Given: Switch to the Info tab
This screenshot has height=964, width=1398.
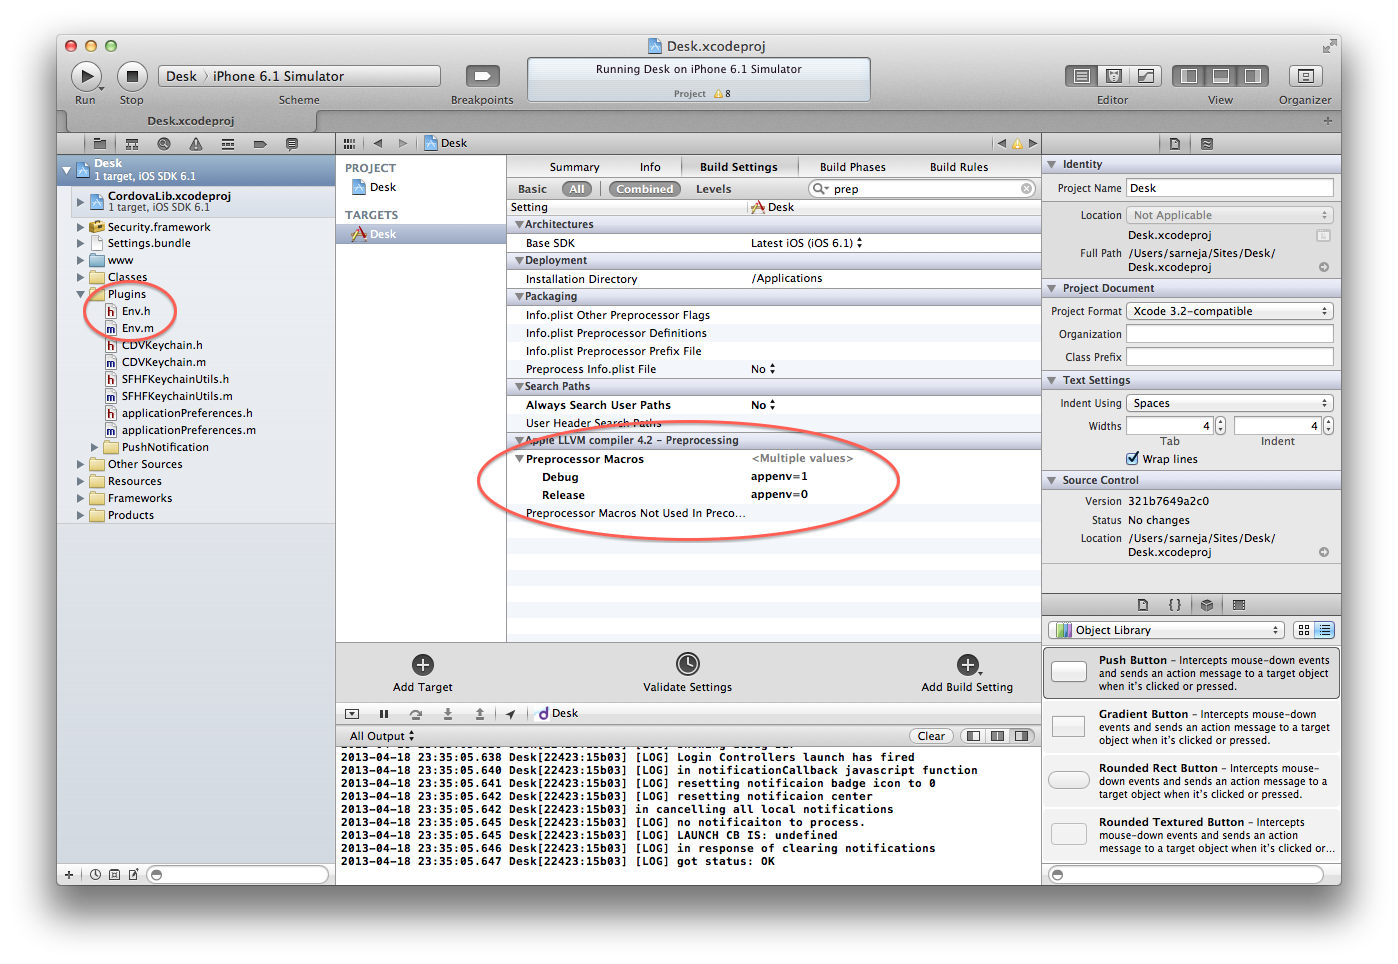Looking at the screenshot, I should pyautogui.click(x=650, y=167).
